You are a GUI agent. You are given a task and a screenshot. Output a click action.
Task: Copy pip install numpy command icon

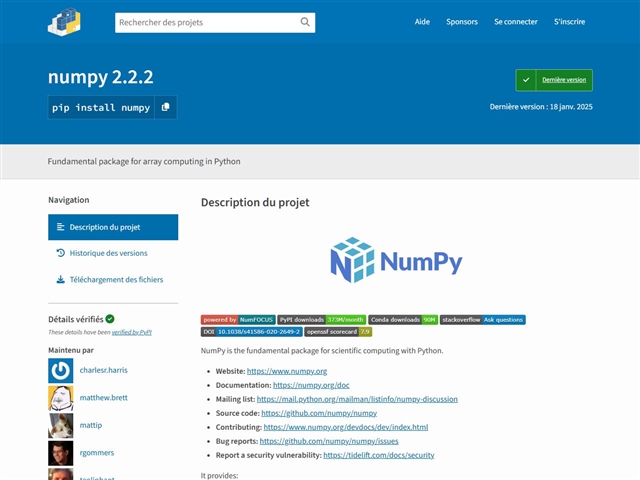click(165, 107)
